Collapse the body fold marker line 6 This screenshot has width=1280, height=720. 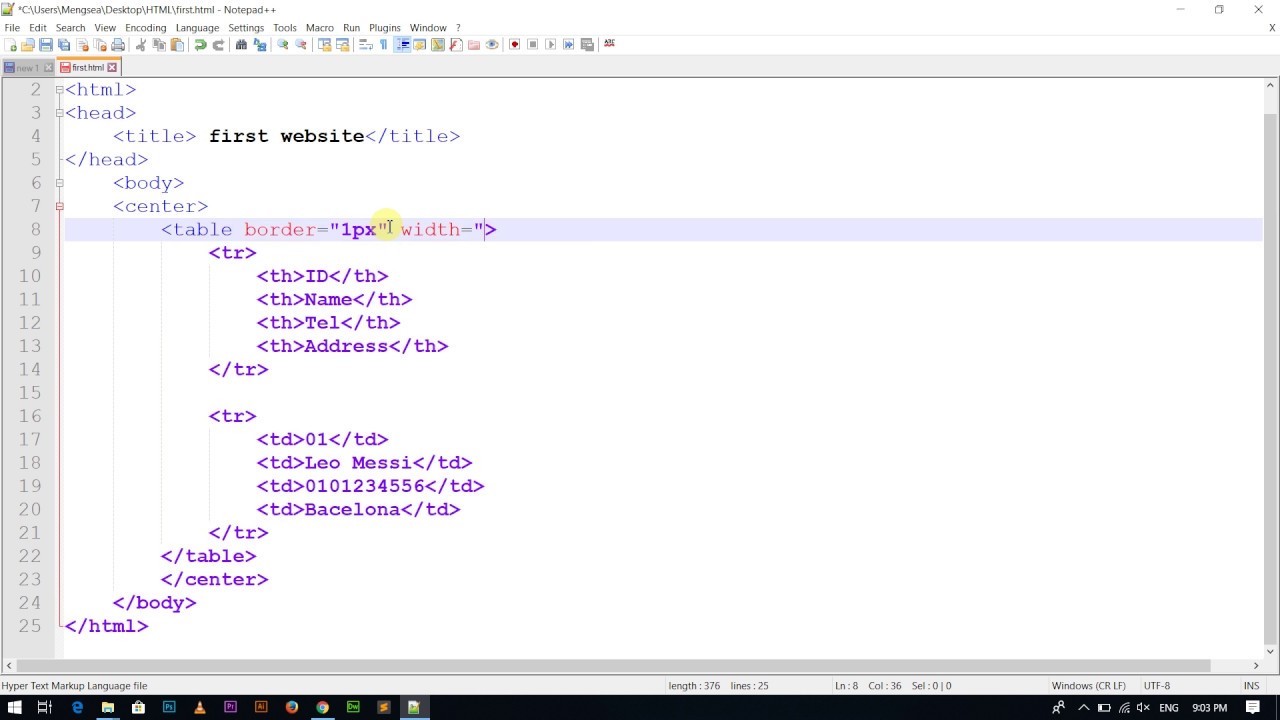tap(59, 183)
